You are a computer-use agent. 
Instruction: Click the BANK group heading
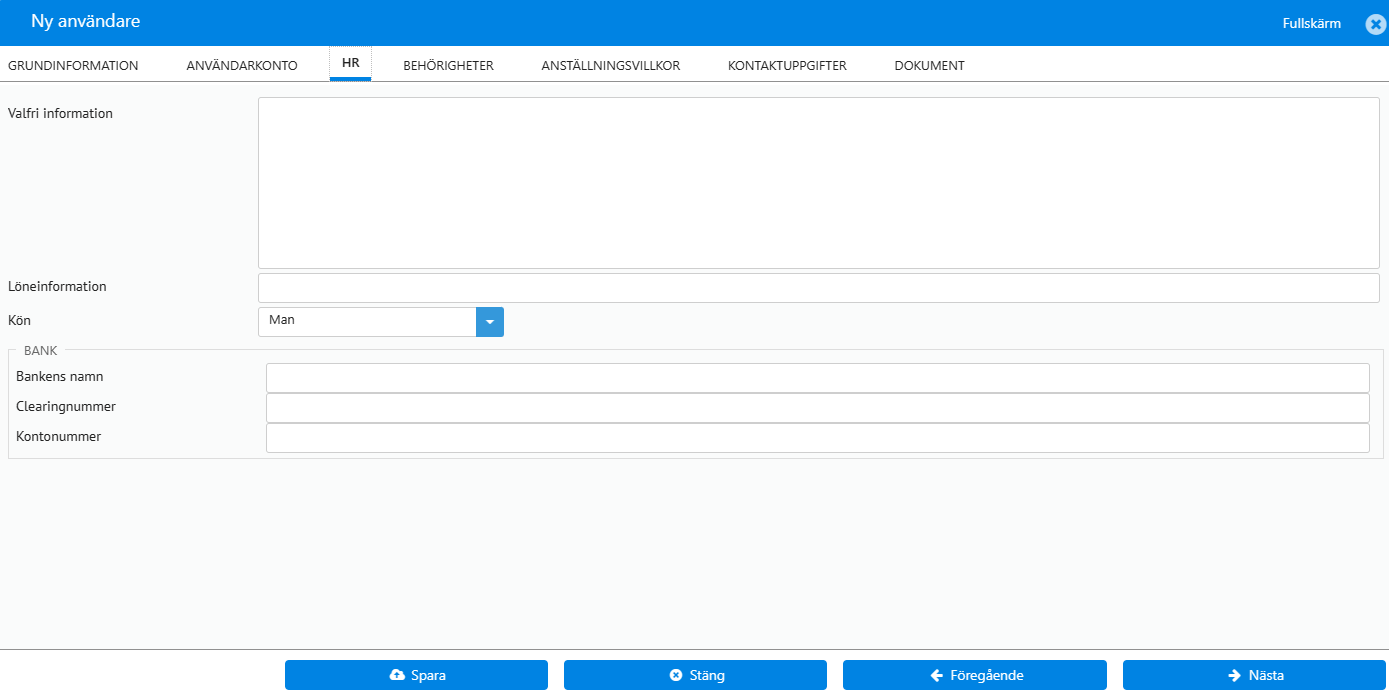[40, 351]
